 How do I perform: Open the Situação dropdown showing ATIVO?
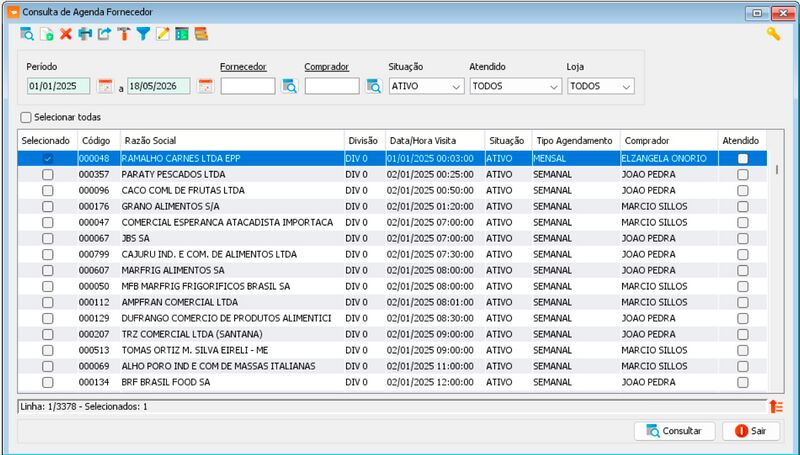click(427, 86)
